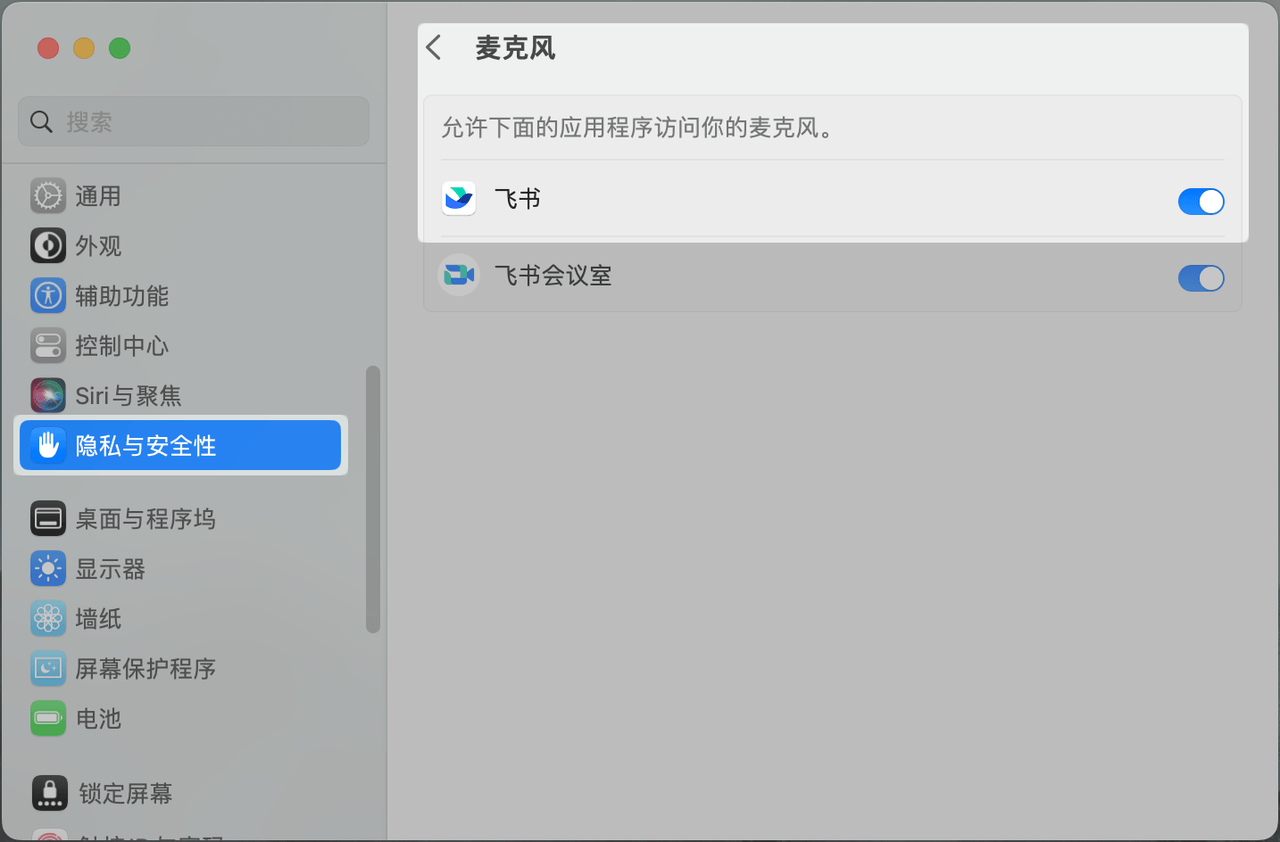Disable microphone access for 飞书
Screen dimensions: 1280x842
click(1200, 201)
